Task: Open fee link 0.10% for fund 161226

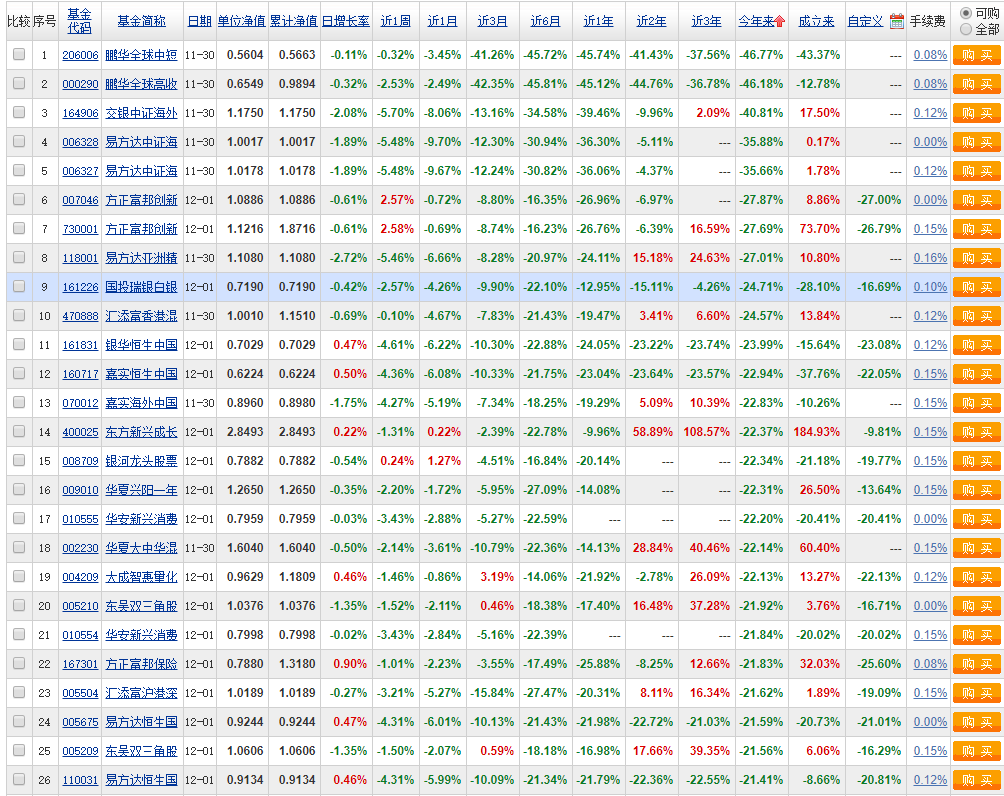Action: click(x=930, y=287)
